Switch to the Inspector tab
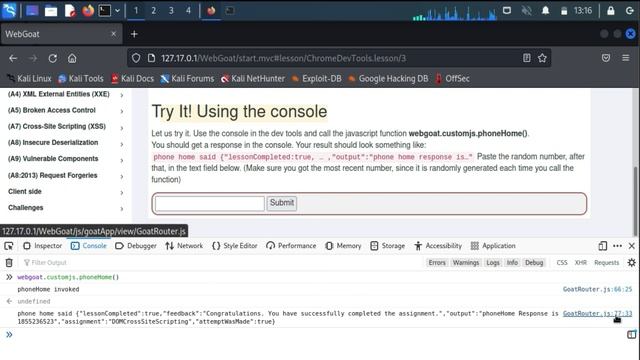The width and height of the screenshot is (640, 360). [42, 246]
